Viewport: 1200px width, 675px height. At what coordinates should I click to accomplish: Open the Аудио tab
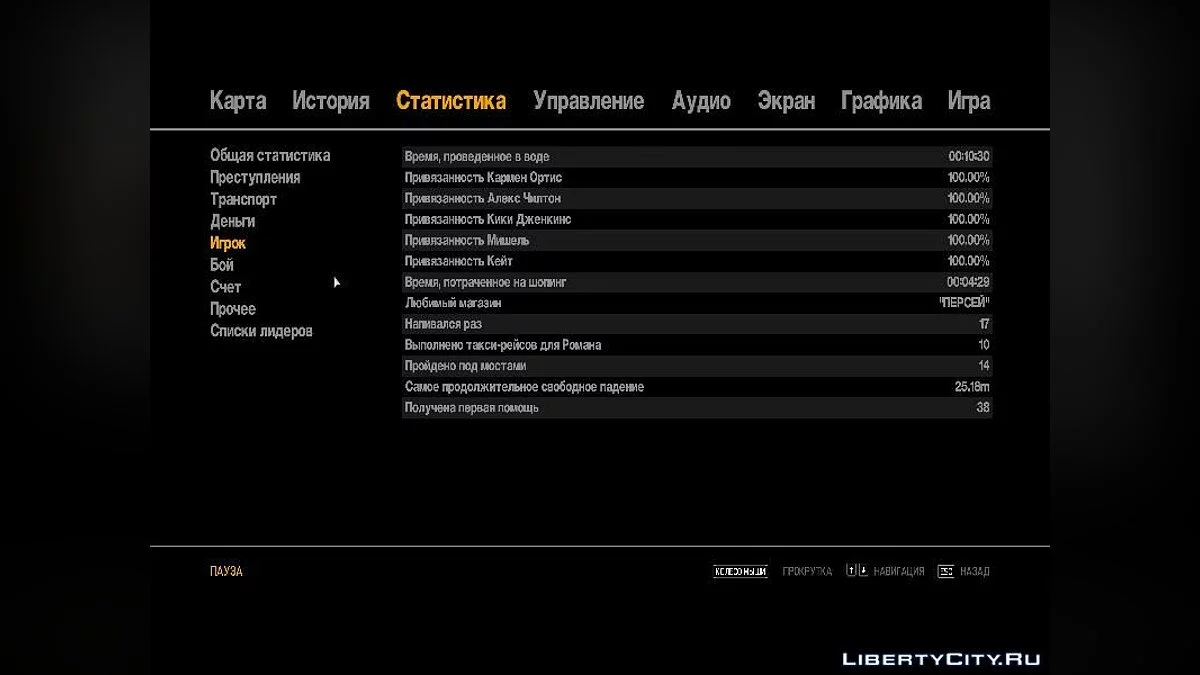point(702,101)
